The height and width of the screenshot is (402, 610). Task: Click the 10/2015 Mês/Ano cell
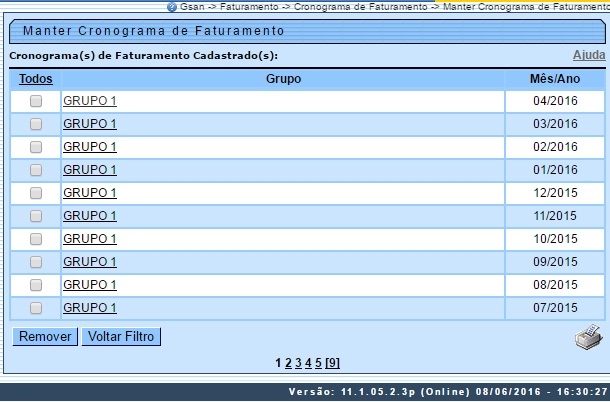[x=555, y=239]
